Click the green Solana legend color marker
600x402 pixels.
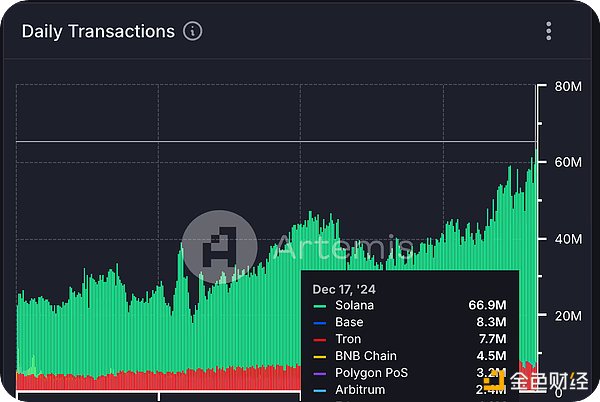click(x=320, y=306)
